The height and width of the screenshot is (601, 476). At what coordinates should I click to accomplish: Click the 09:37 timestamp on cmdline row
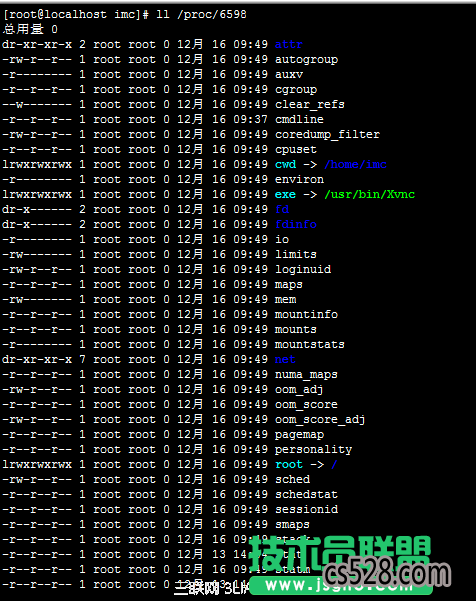point(250,119)
